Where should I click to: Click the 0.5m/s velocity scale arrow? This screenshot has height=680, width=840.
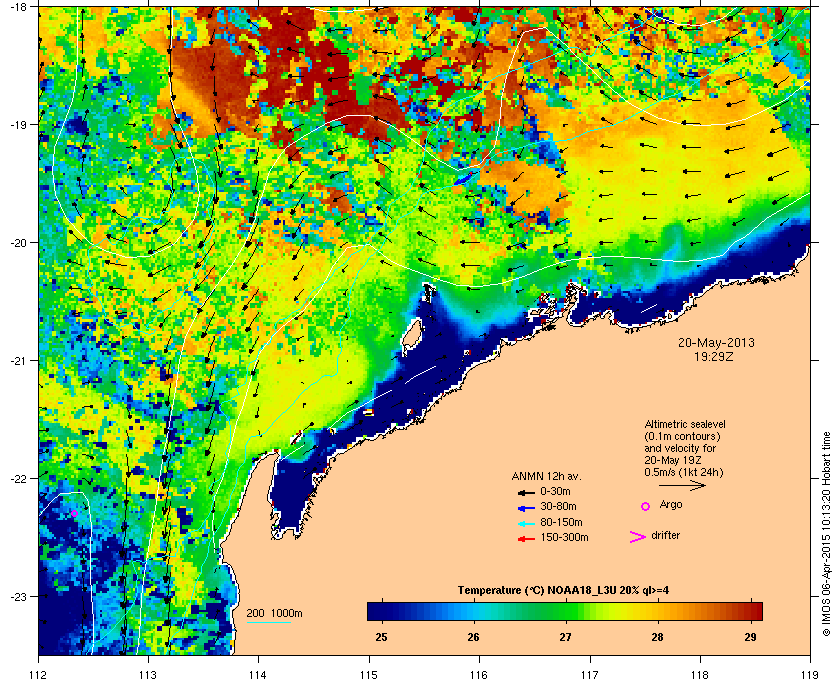coord(682,486)
